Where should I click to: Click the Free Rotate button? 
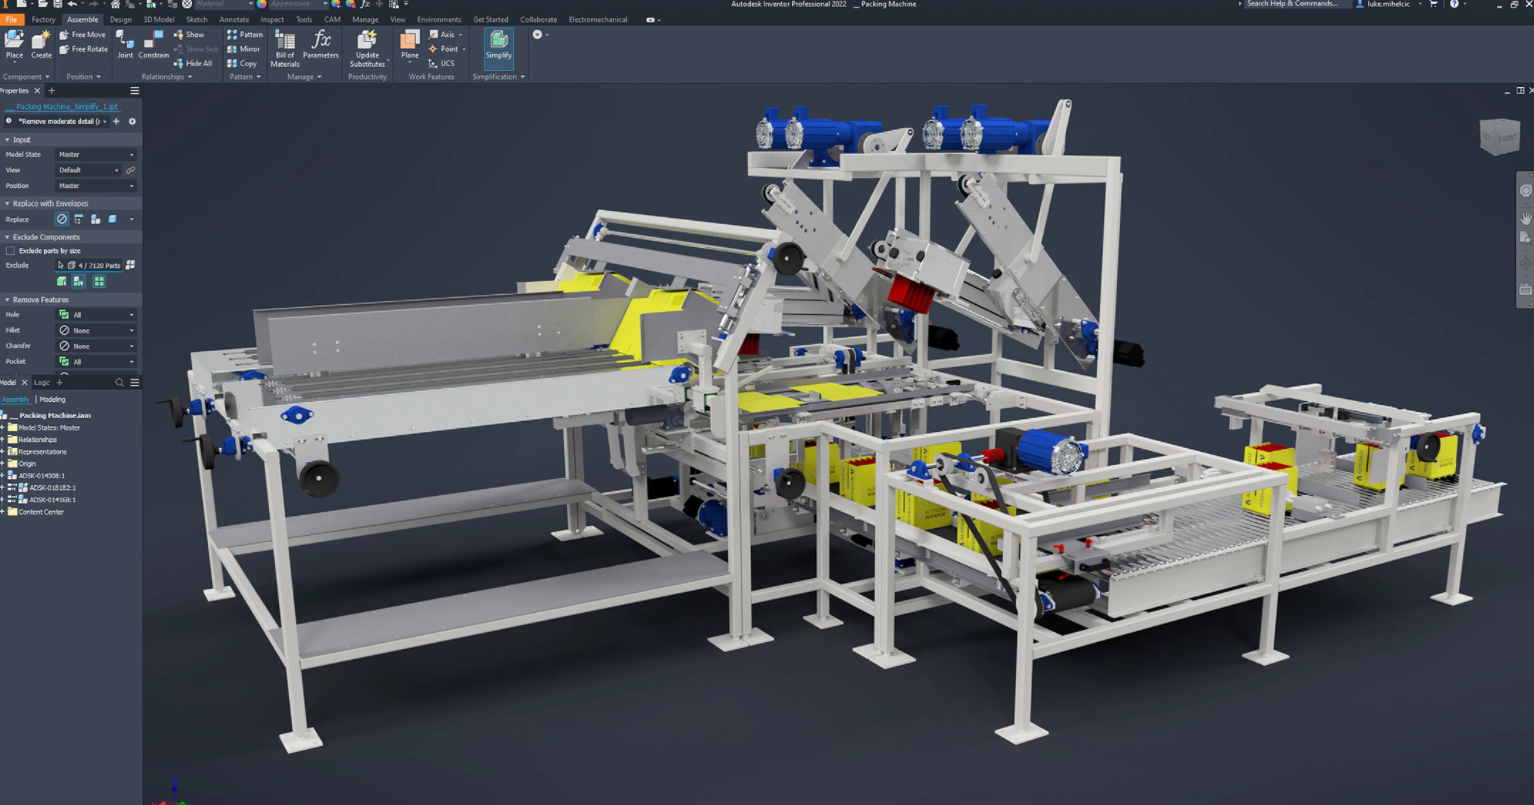click(83, 49)
